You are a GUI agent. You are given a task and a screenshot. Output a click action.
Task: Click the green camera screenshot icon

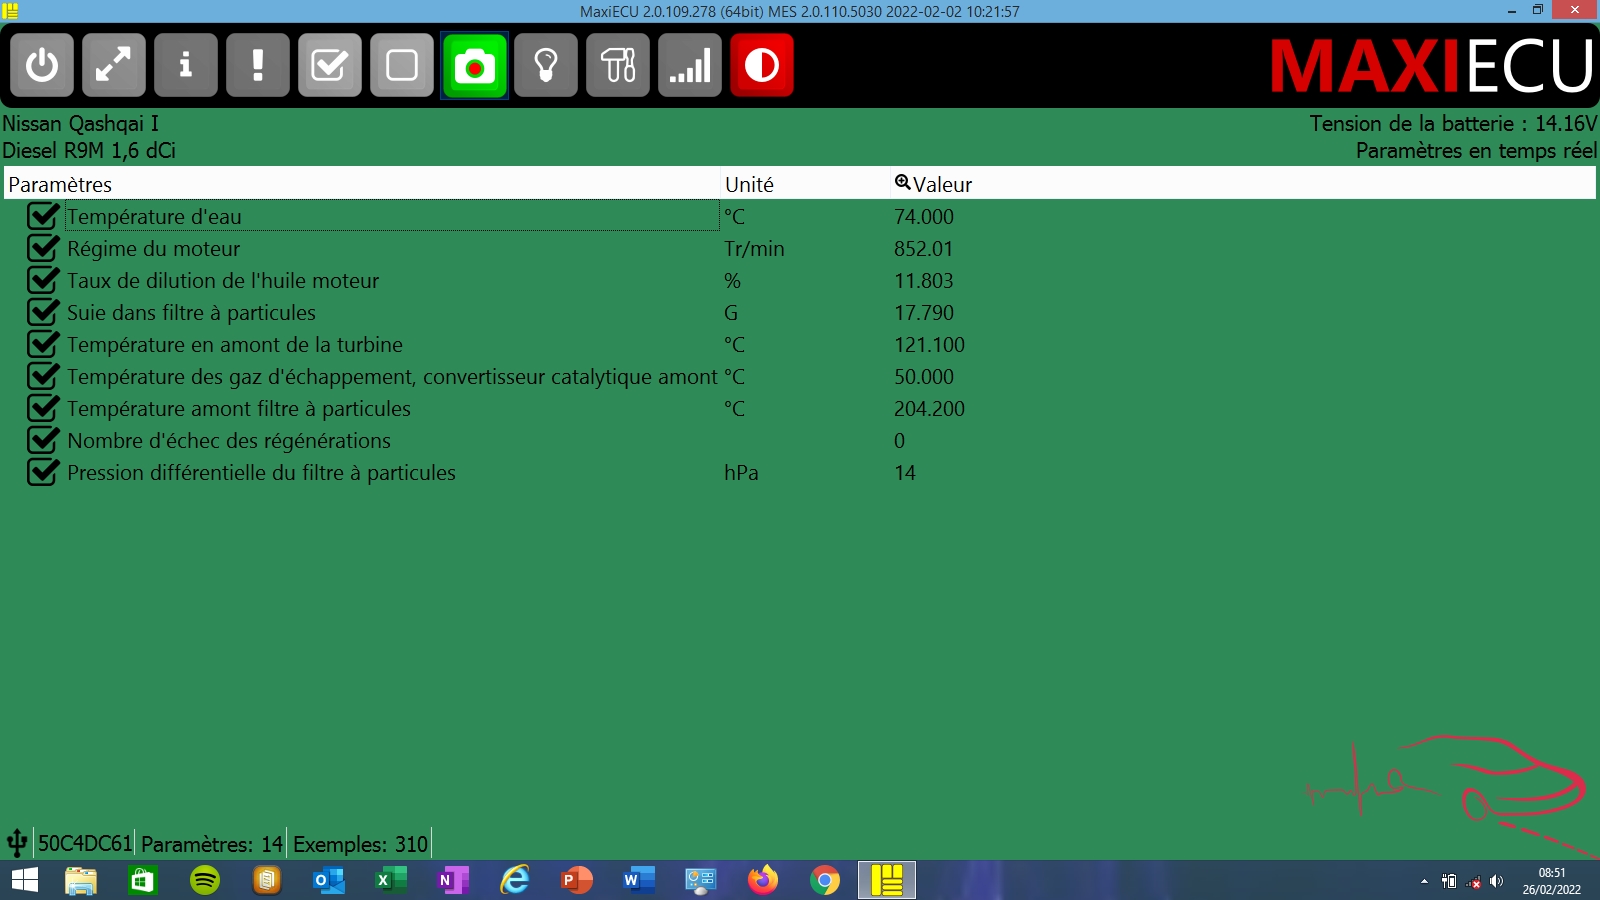[x=475, y=65]
